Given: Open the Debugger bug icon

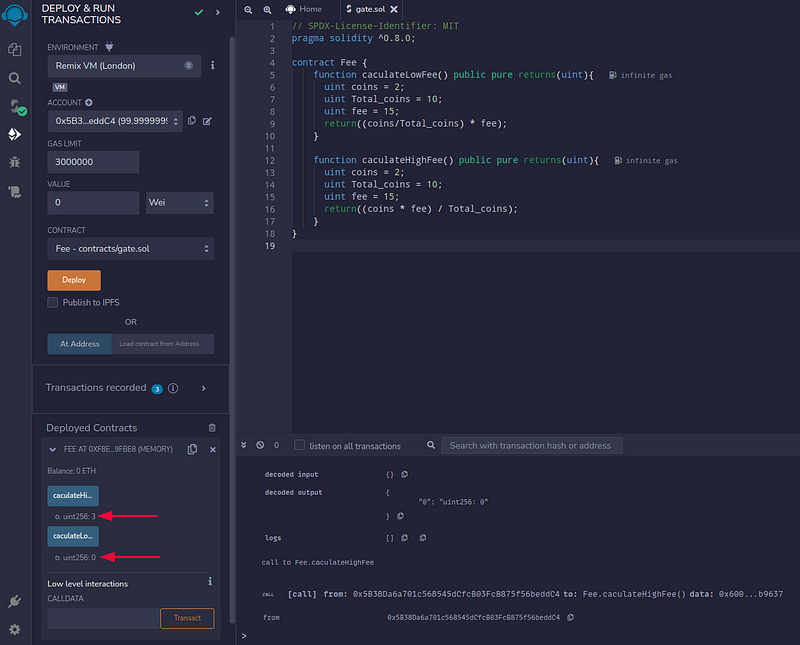Looking at the screenshot, I should 15,161.
